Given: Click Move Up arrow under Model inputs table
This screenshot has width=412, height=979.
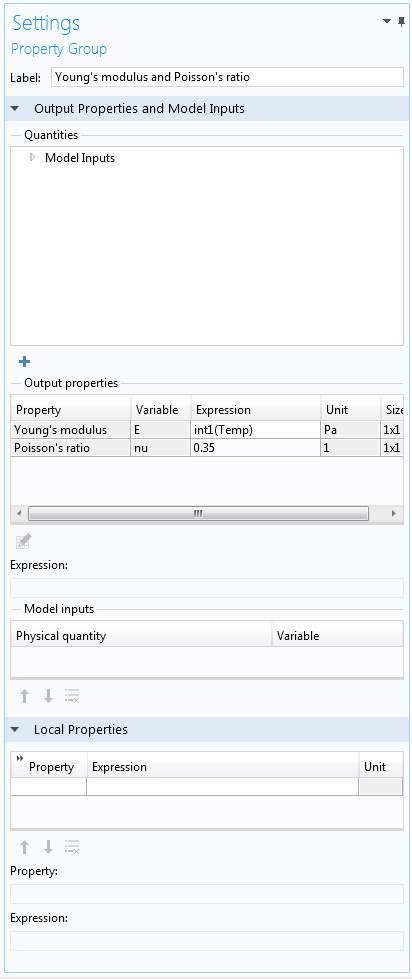Looking at the screenshot, I should click(x=24, y=696).
